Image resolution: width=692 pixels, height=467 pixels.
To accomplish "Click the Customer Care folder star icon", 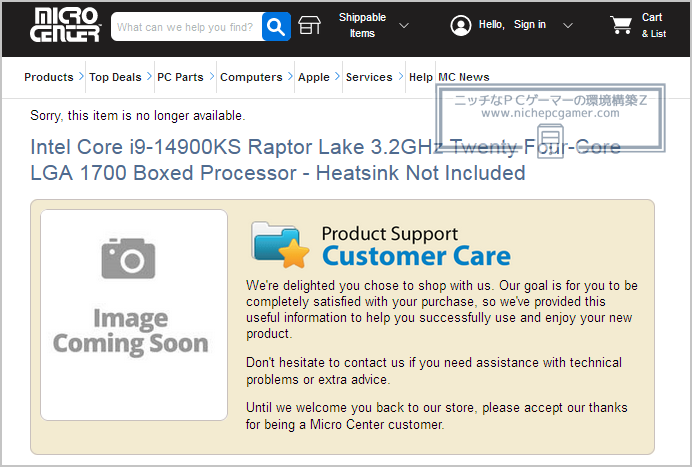I will pos(280,245).
